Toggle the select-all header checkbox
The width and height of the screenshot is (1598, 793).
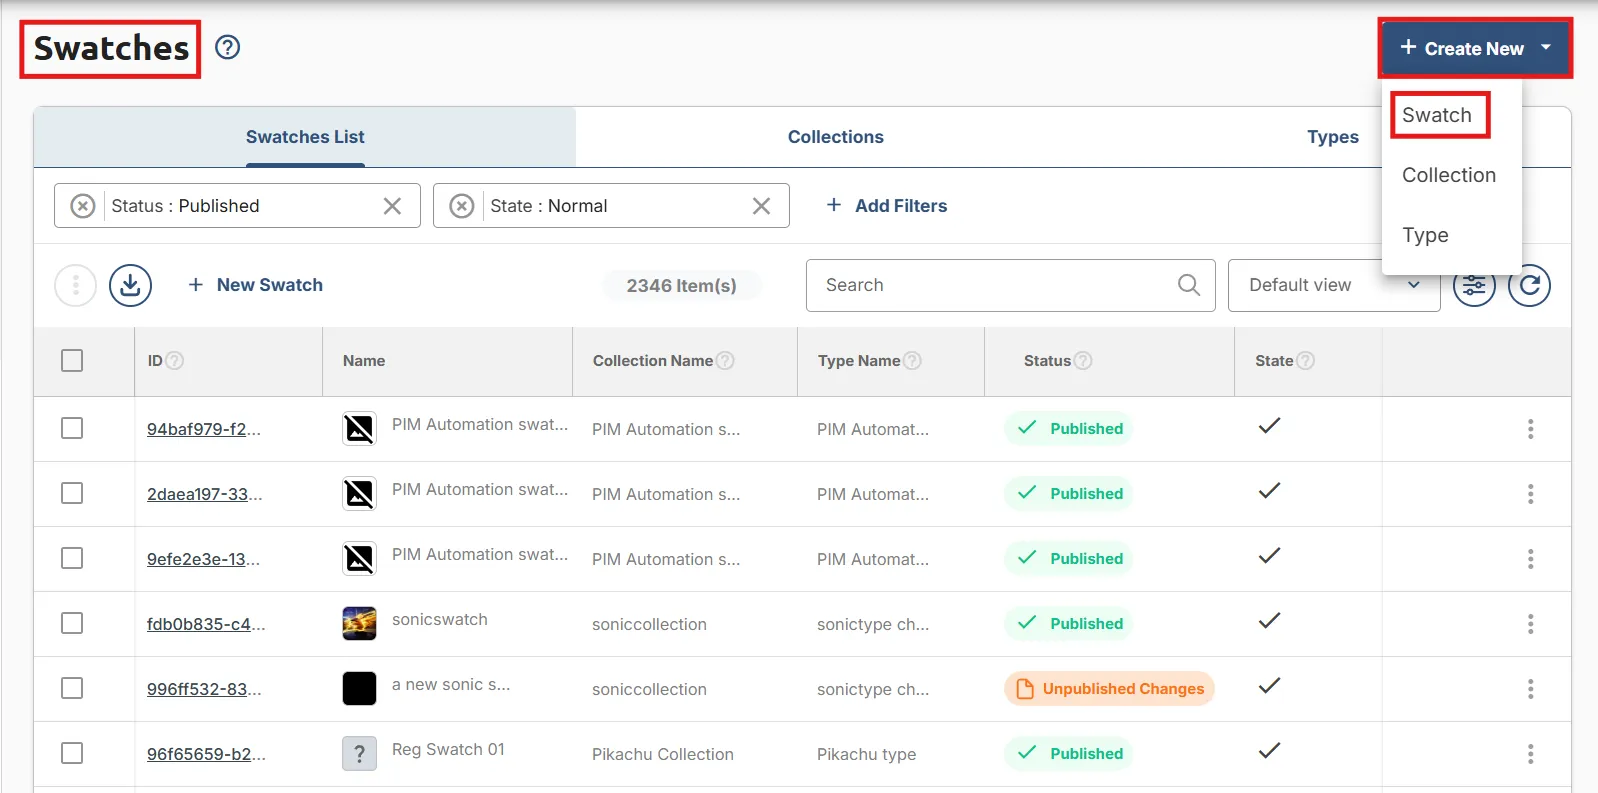pos(72,360)
